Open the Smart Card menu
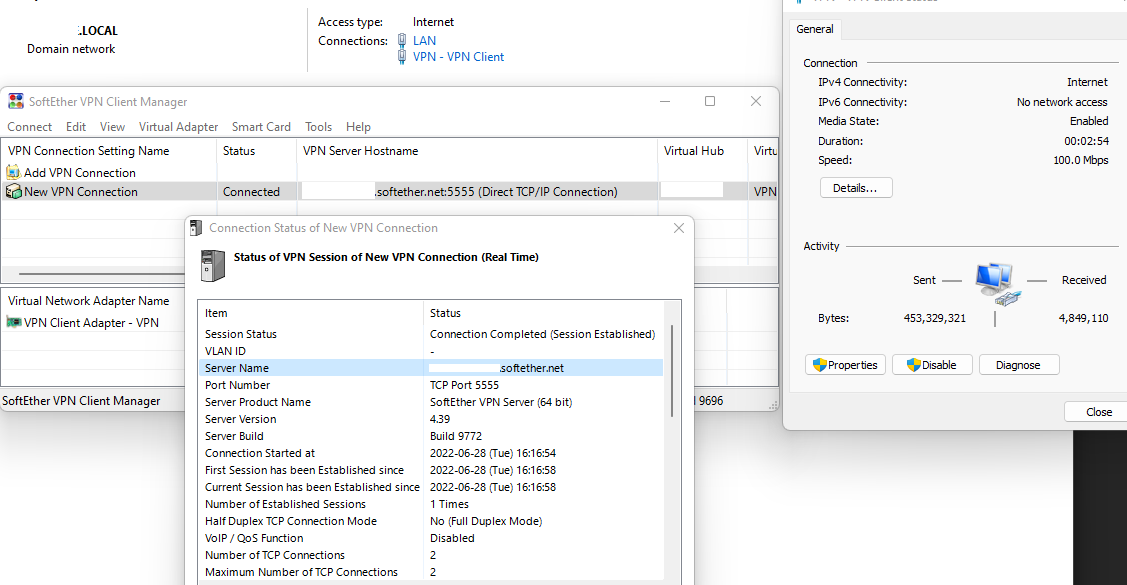Image resolution: width=1127 pixels, height=585 pixels. (261, 126)
